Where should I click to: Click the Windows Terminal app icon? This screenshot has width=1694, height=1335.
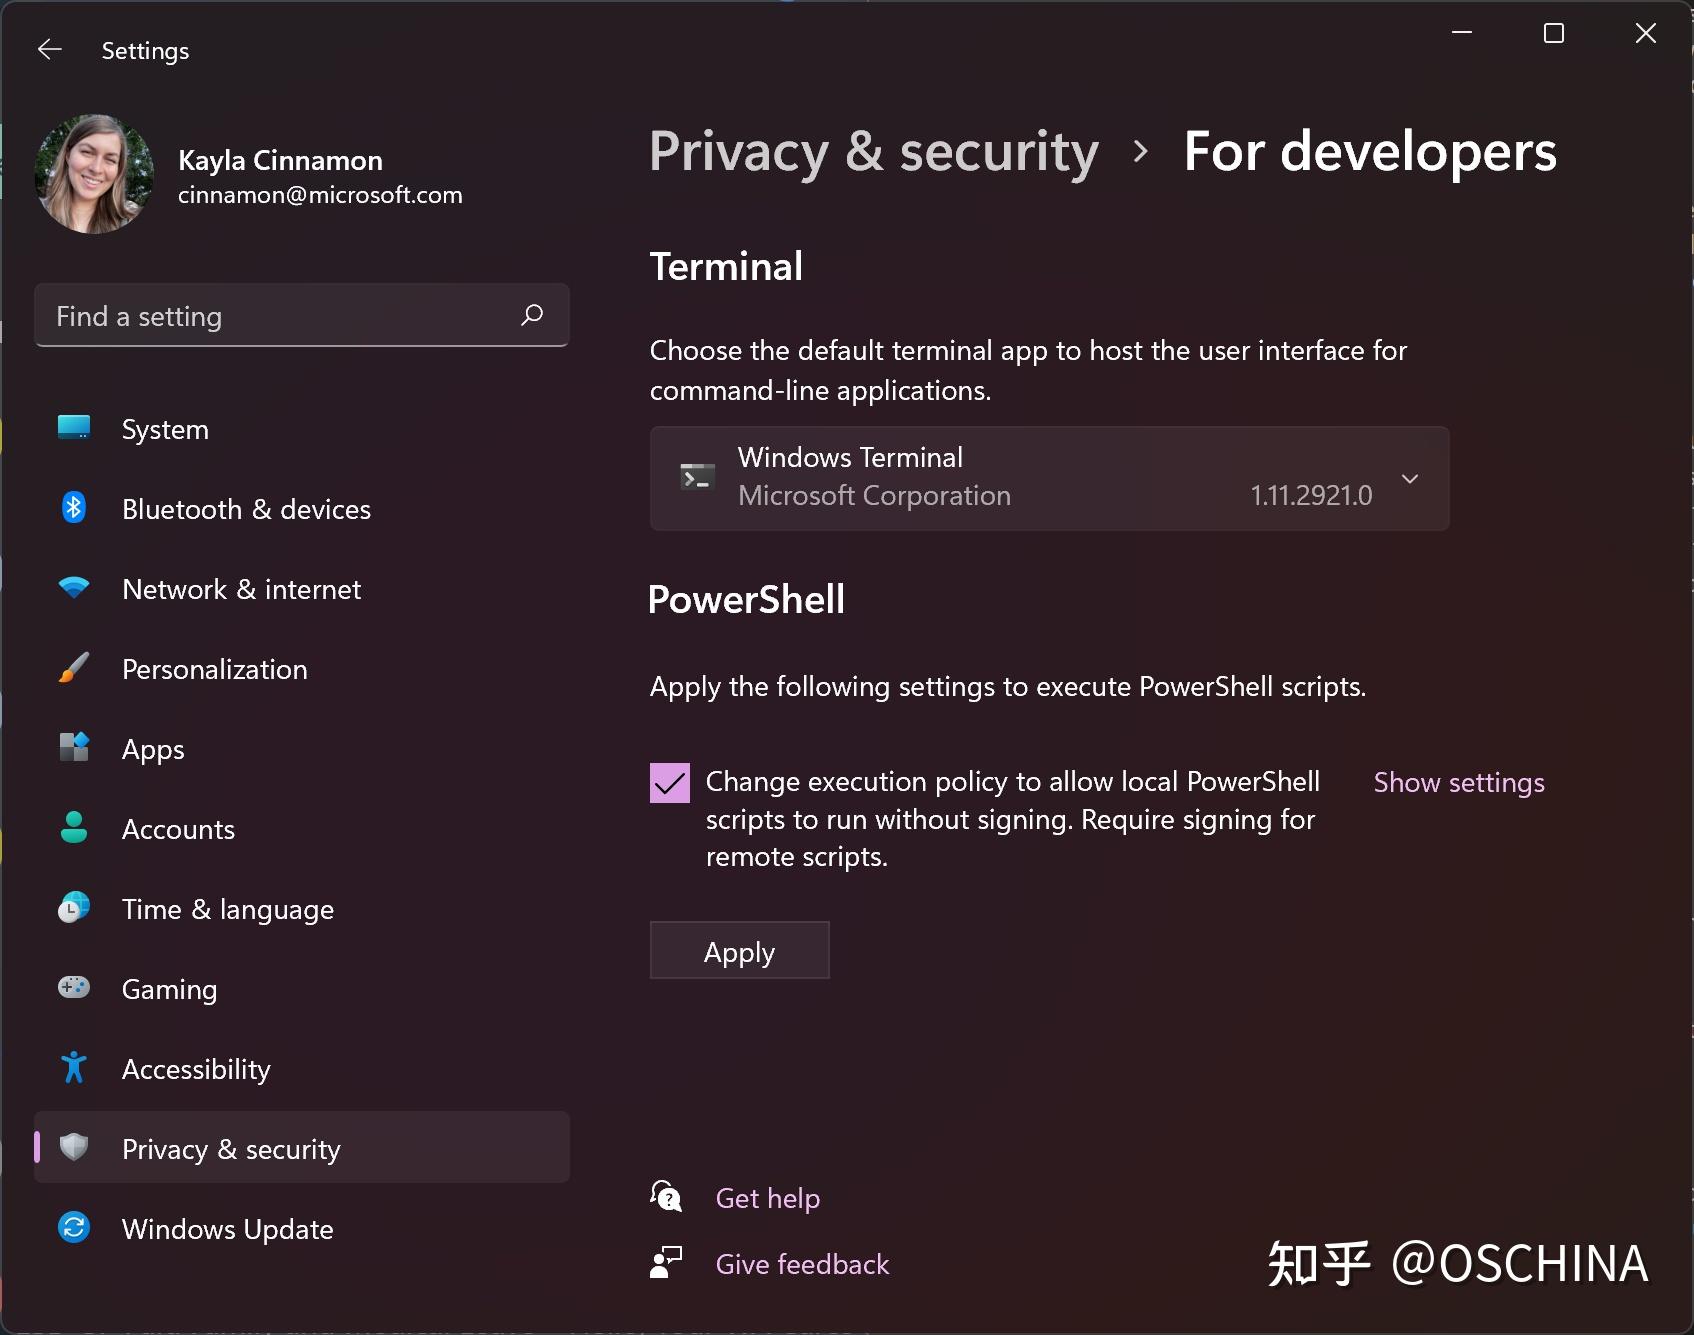pyautogui.click(x=697, y=477)
